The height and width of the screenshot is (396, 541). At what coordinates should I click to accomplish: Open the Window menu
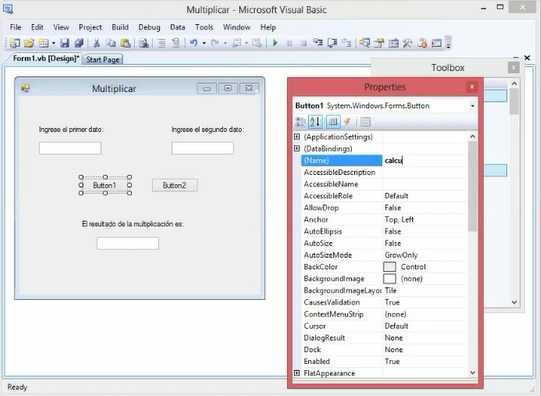237,27
